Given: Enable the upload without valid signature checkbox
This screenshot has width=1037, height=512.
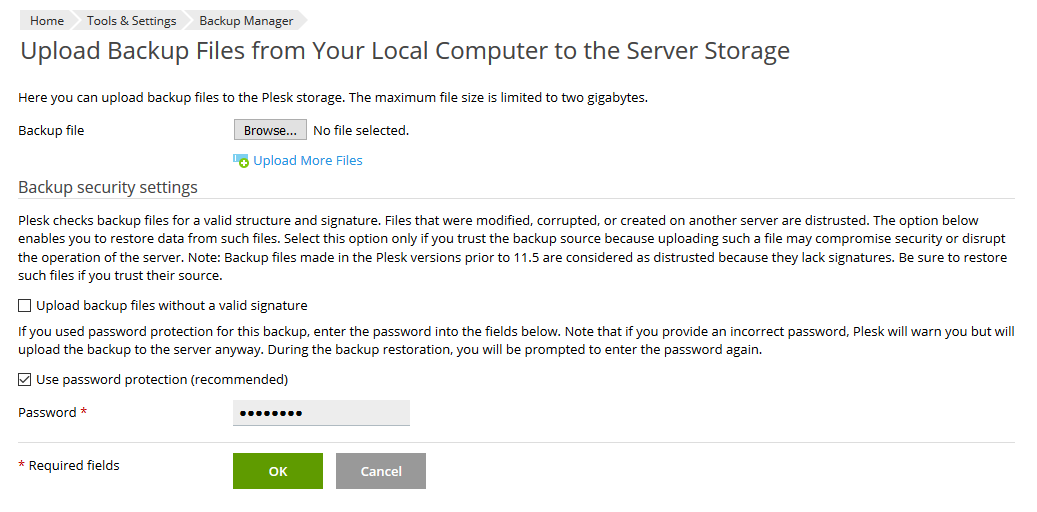Looking at the screenshot, I should [x=25, y=305].
